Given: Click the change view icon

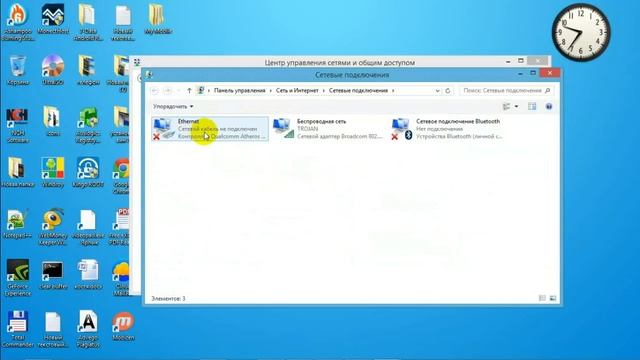Looking at the screenshot, I should click(507, 107).
